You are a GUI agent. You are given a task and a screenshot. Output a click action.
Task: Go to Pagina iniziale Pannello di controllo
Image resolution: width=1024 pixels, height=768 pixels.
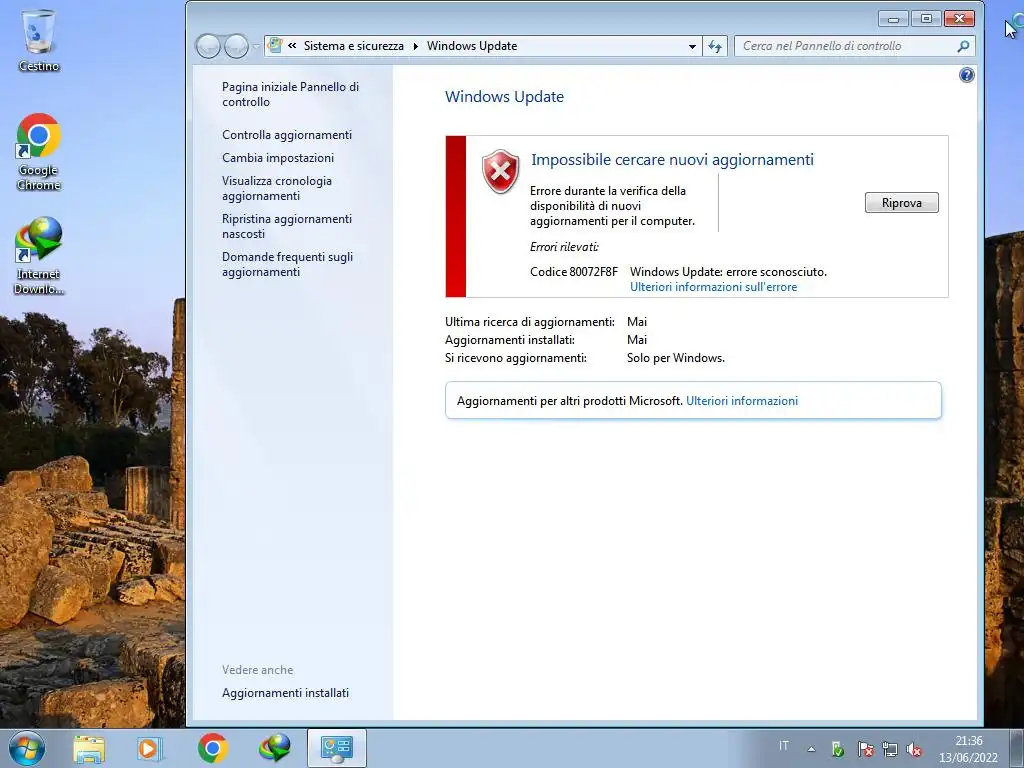[291, 94]
